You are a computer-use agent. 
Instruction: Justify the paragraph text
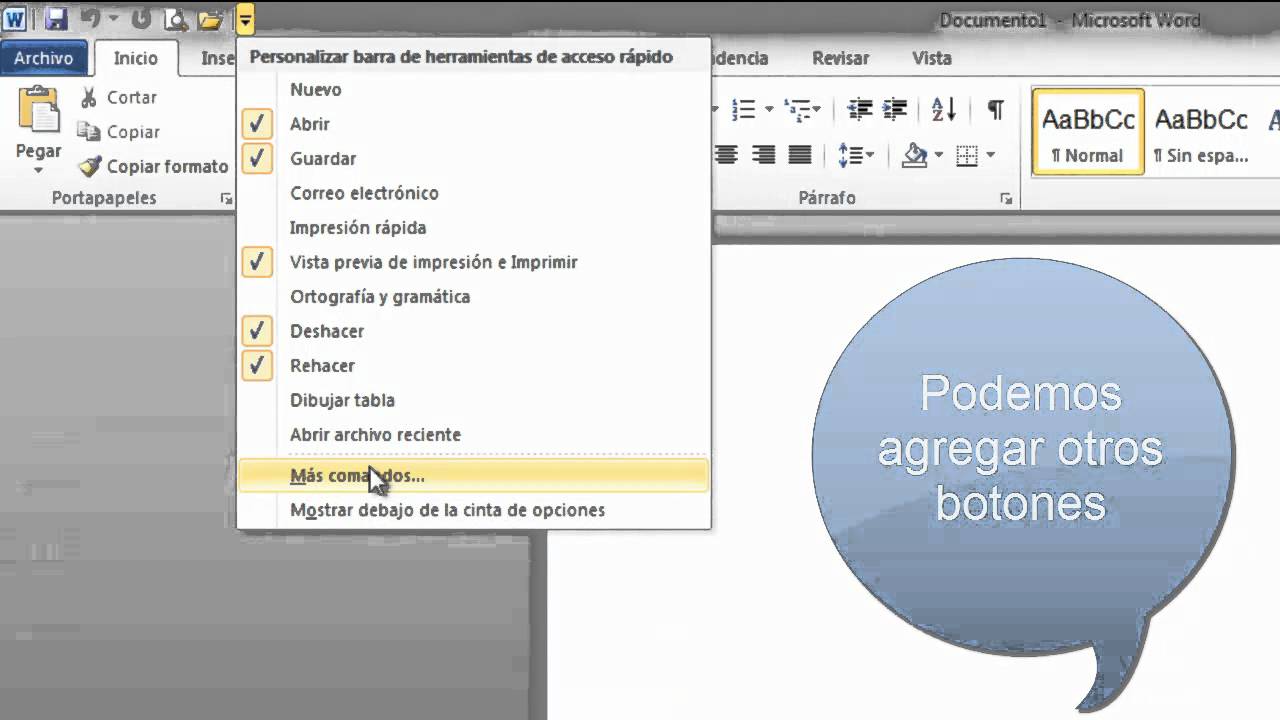coord(800,155)
